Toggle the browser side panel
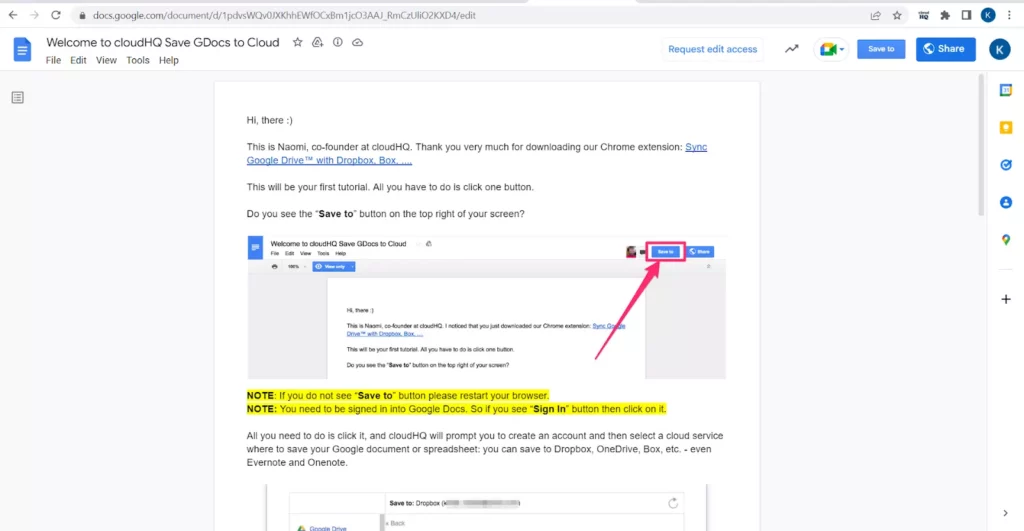 point(967,16)
